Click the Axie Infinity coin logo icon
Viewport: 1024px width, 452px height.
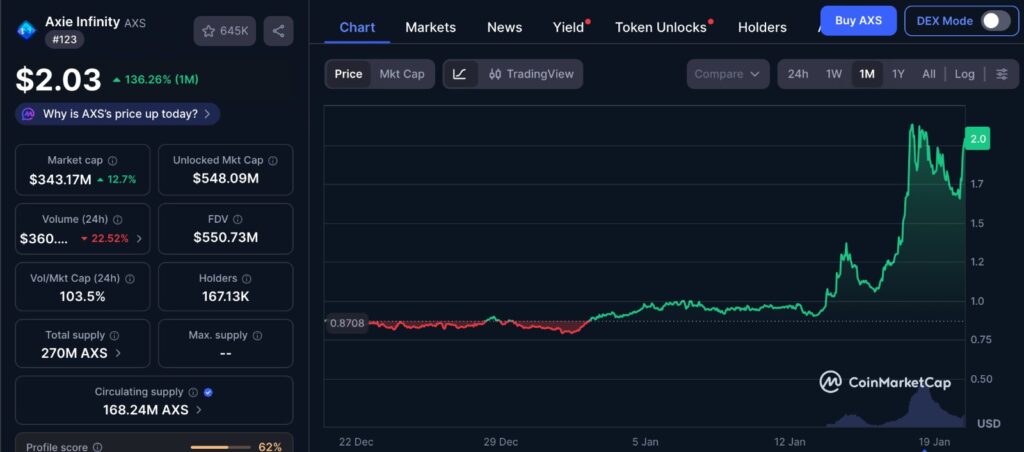pyautogui.click(x=26, y=29)
